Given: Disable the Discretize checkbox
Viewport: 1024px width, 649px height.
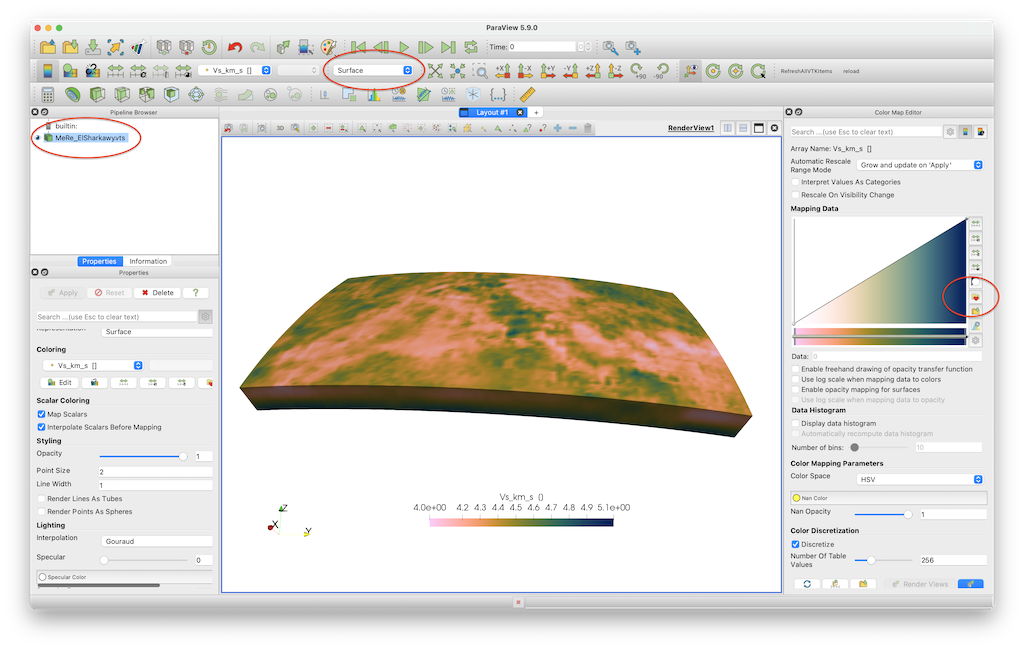Looking at the screenshot, I should [796, 544].
